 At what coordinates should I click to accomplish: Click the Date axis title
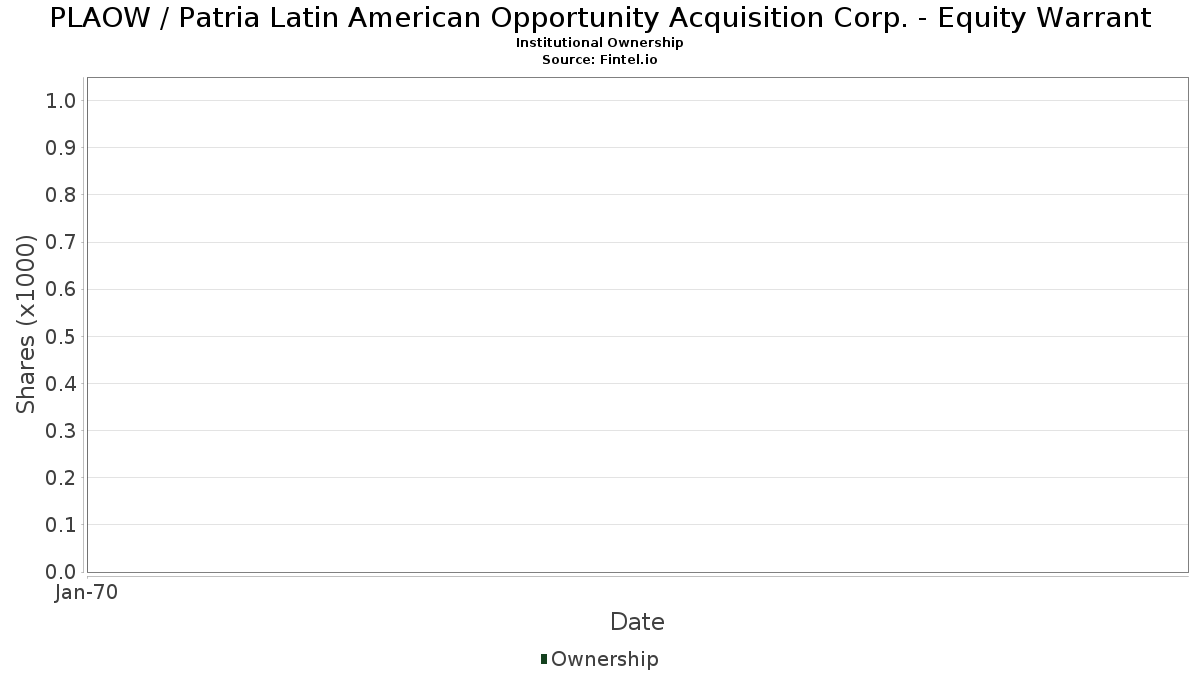pos(637,622)
